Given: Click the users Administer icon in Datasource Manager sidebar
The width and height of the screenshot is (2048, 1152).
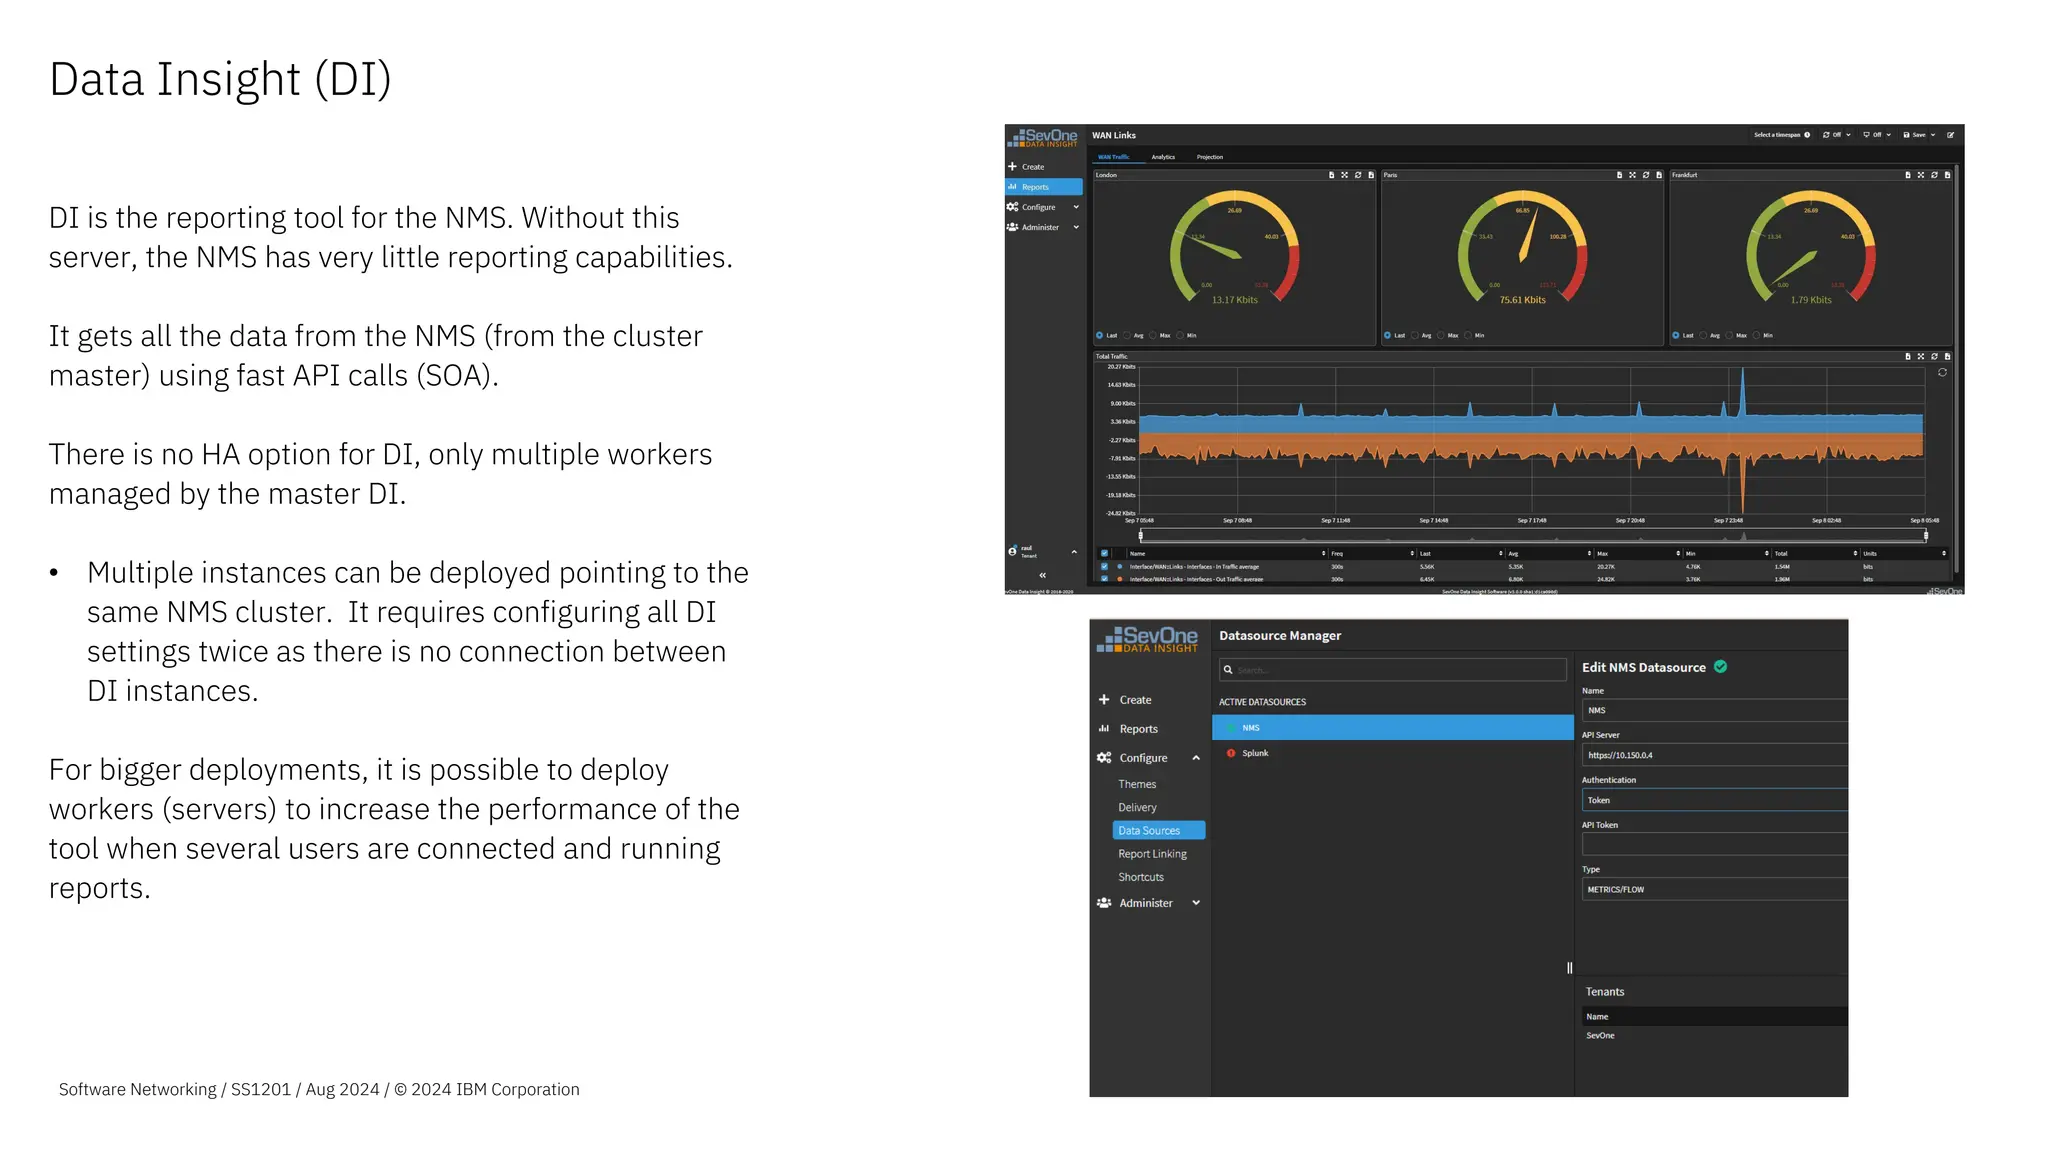Looking at the screenshot, I should (x=1104, y=903).
